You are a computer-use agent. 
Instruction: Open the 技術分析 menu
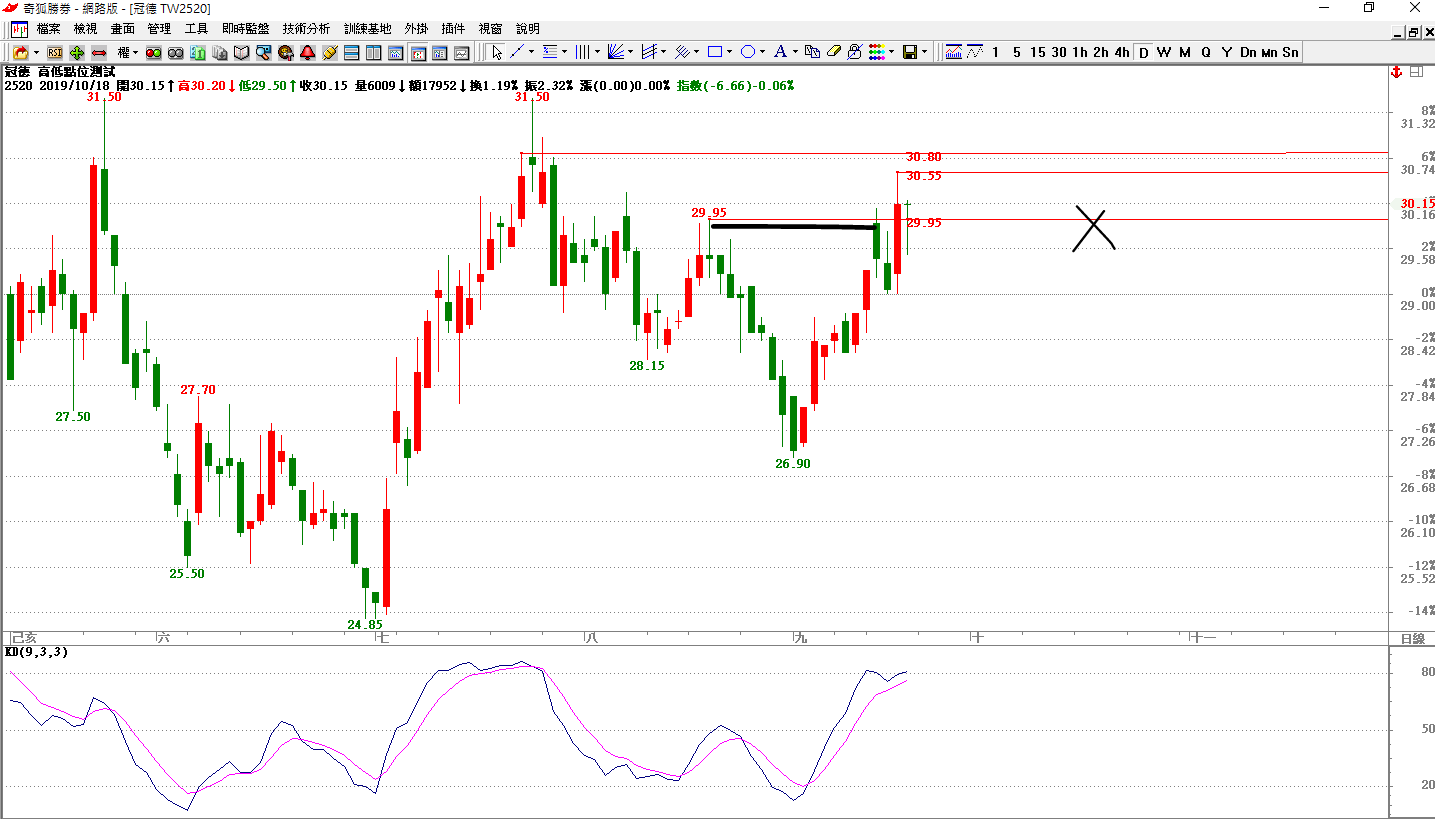click(306, 29)
